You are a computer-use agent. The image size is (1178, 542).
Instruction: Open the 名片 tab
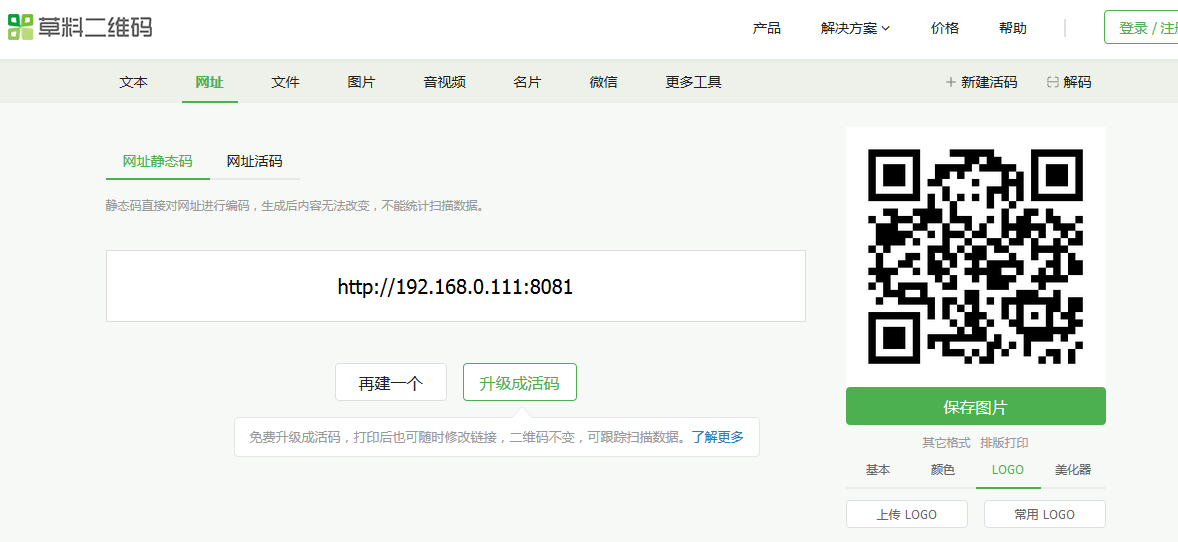527,82
